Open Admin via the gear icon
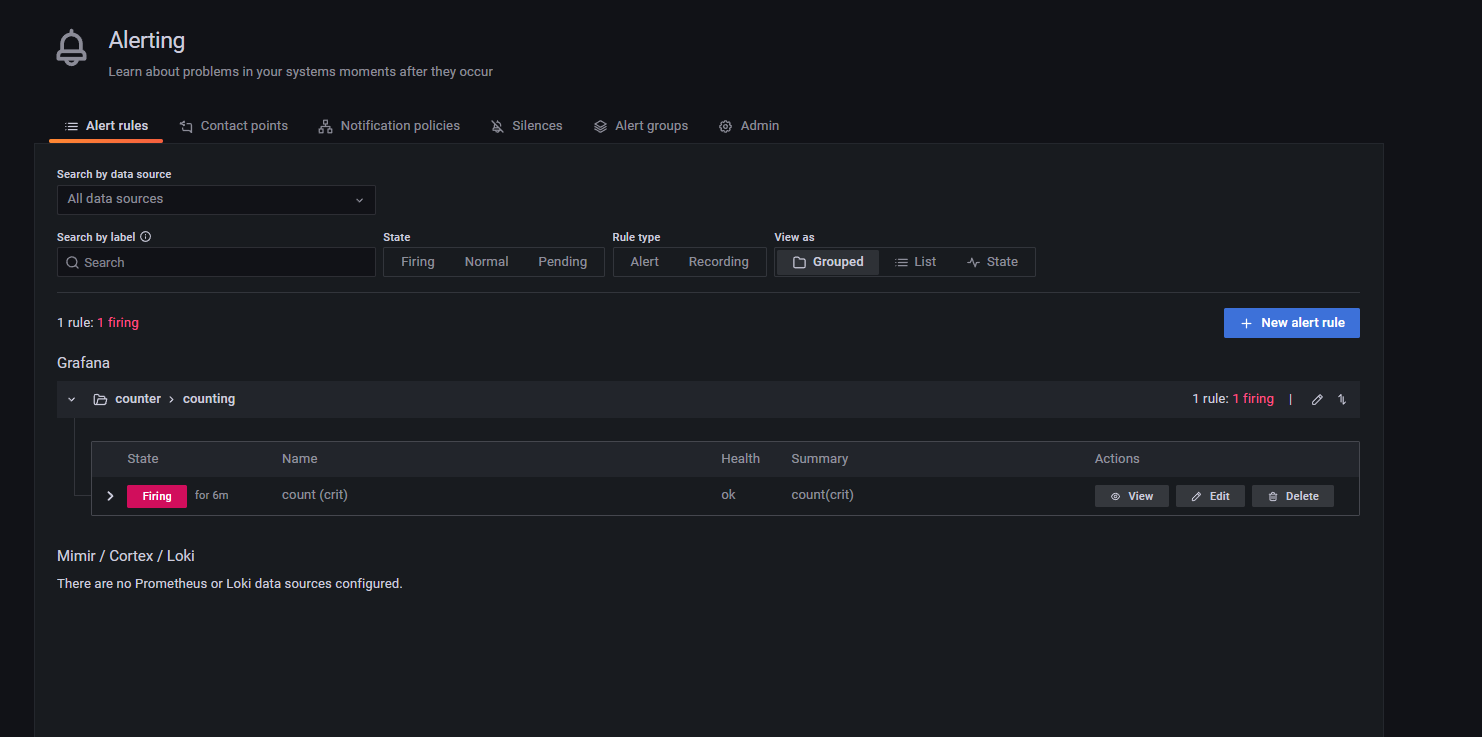 [725, 125]
